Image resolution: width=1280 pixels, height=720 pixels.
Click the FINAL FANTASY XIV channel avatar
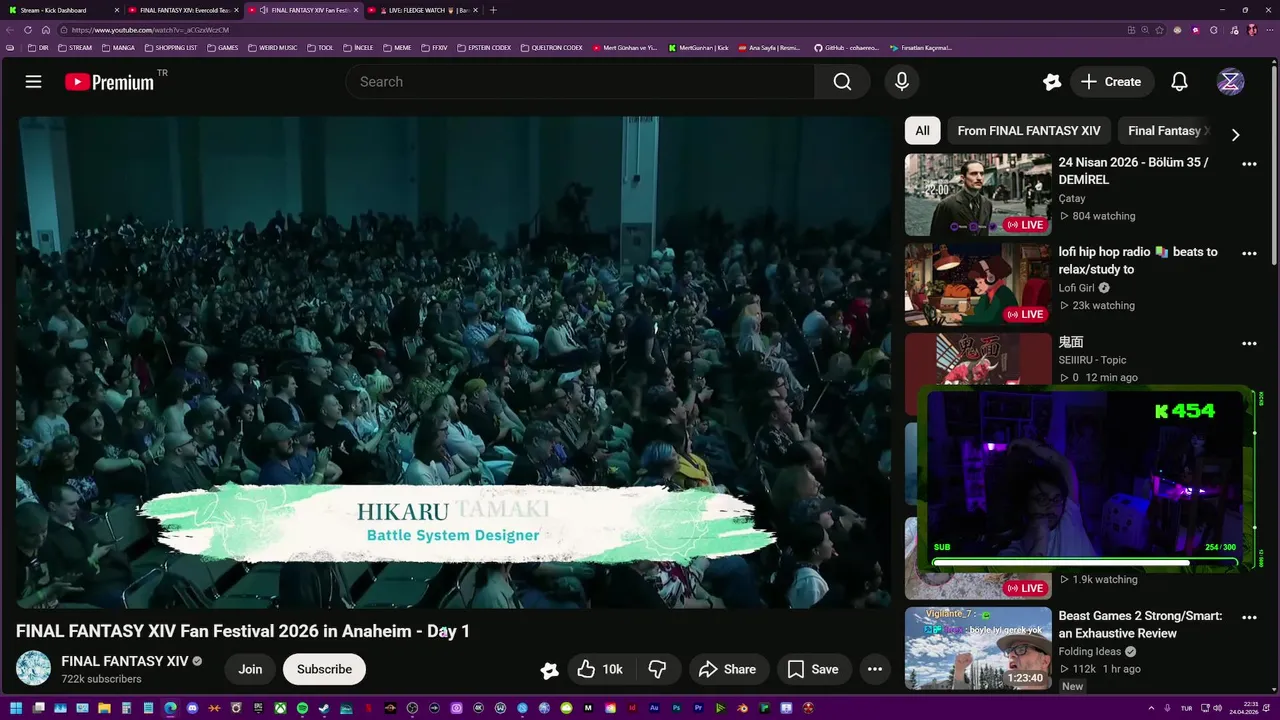(33, 669)
